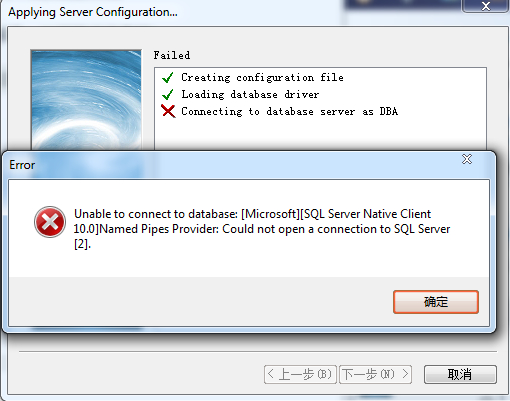Screen dimensions: 510x401
Task: Click the 上一步 (B) back button
Action: pos(300,374)
